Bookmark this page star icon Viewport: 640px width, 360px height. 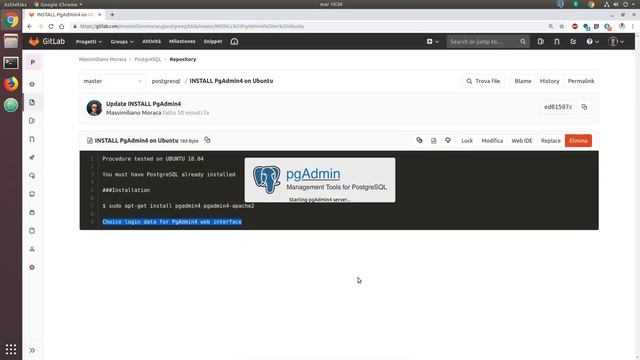[x=562, y=26]
